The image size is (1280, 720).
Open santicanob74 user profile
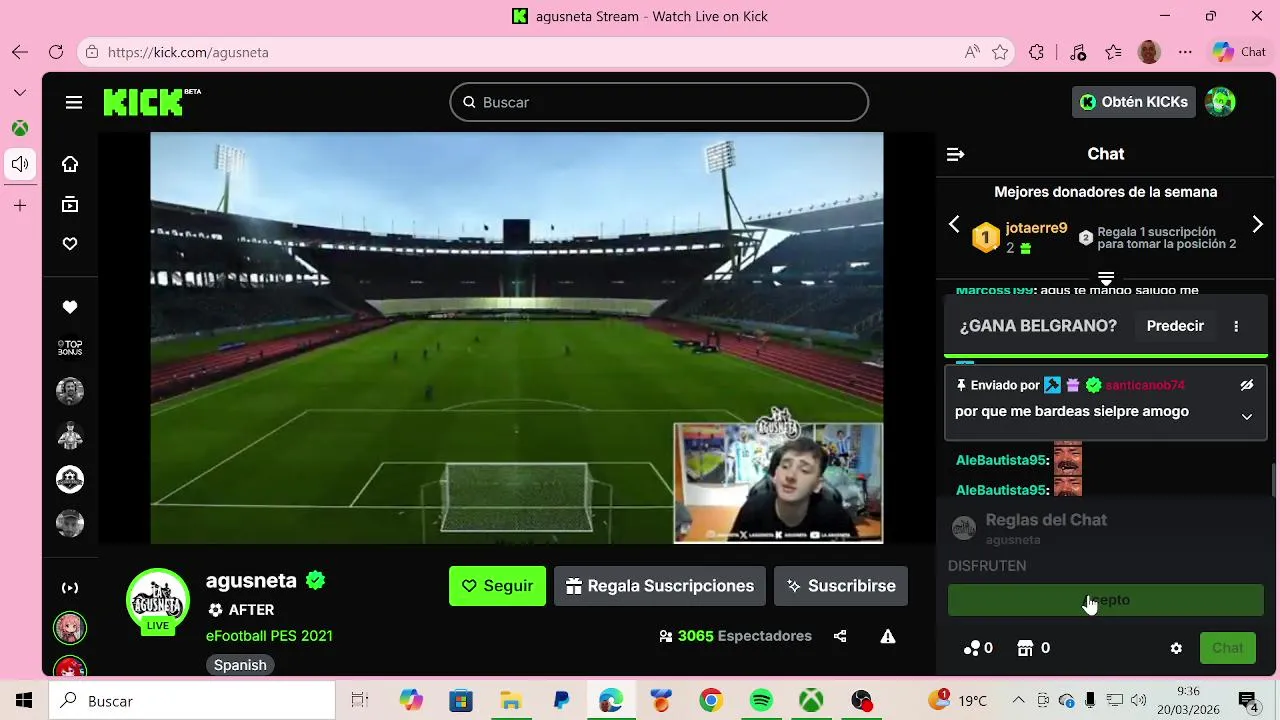[1145, 385]
